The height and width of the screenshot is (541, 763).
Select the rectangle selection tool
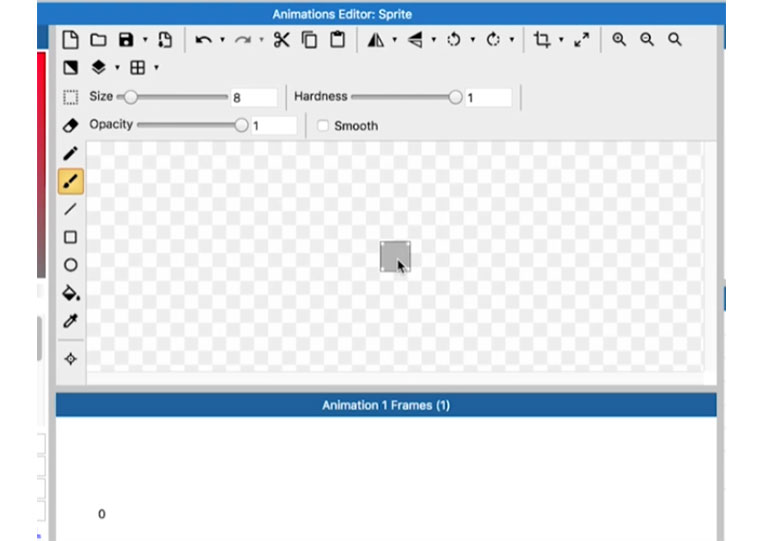(71, 97)
